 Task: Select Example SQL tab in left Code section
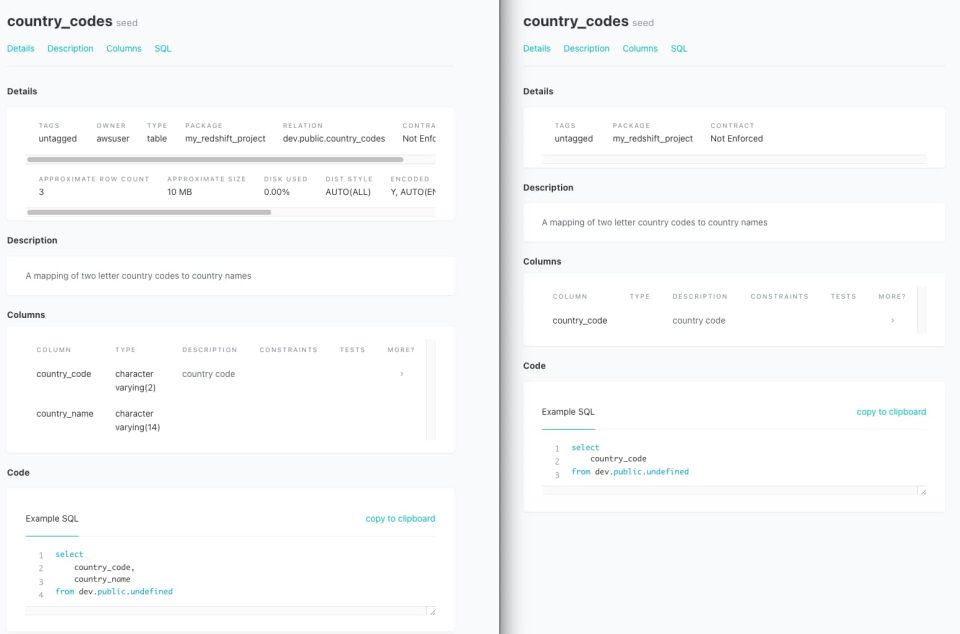point(52,519)
